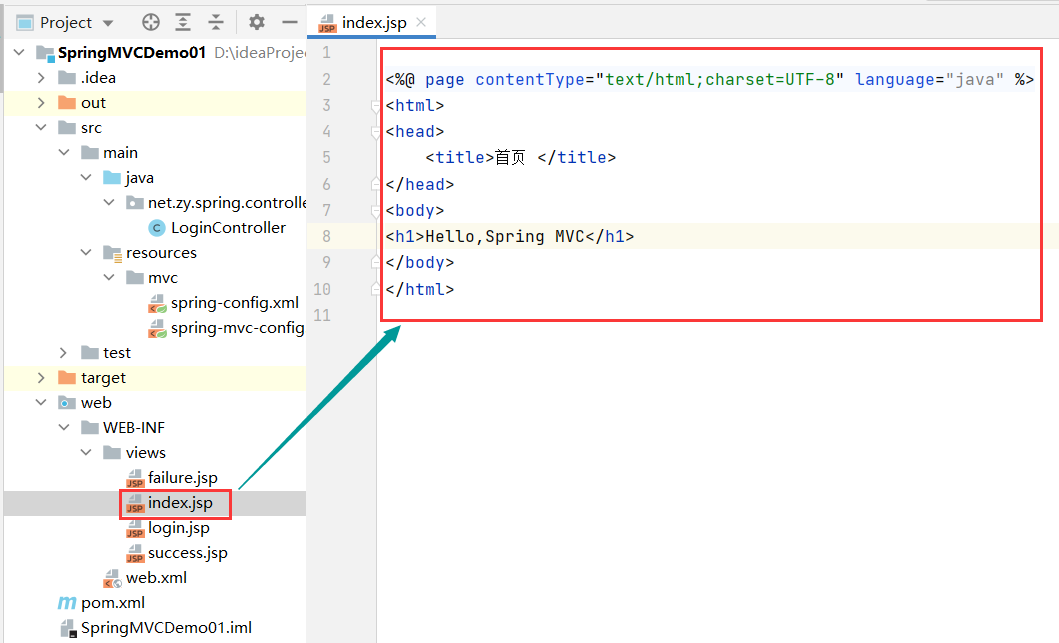Image resolution: width=1059 pixels, height=643 pixels.
Task: Open spring-mvc-config file
Action: click(237, 328)
